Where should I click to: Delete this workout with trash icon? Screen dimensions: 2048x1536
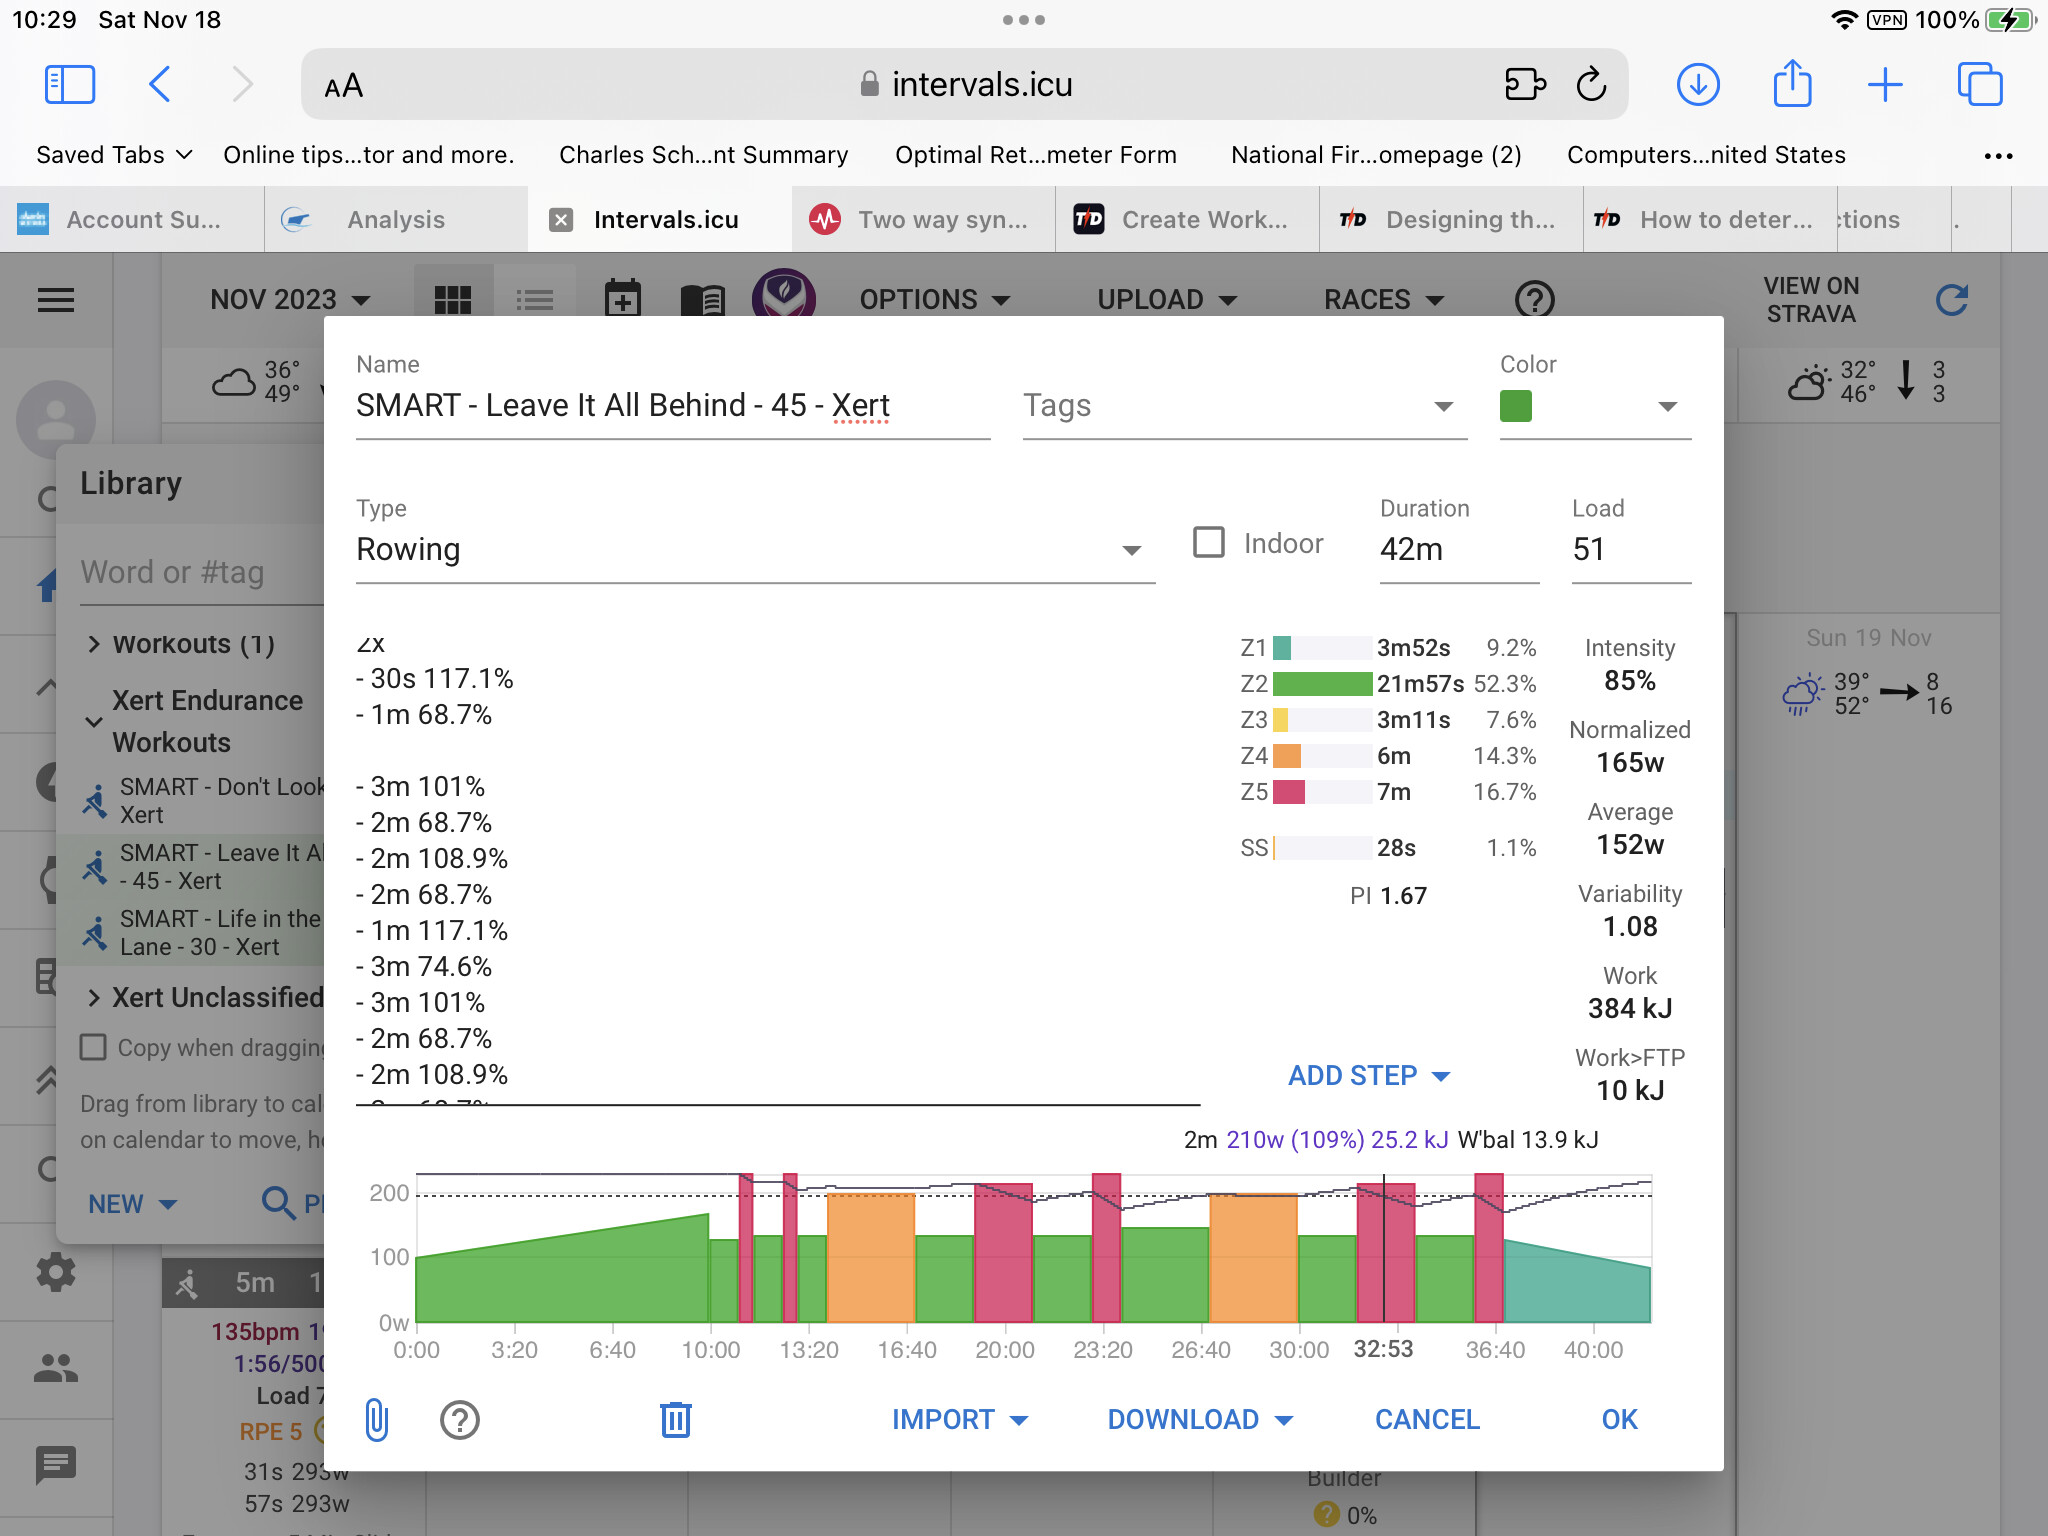tap(676, 1419)
